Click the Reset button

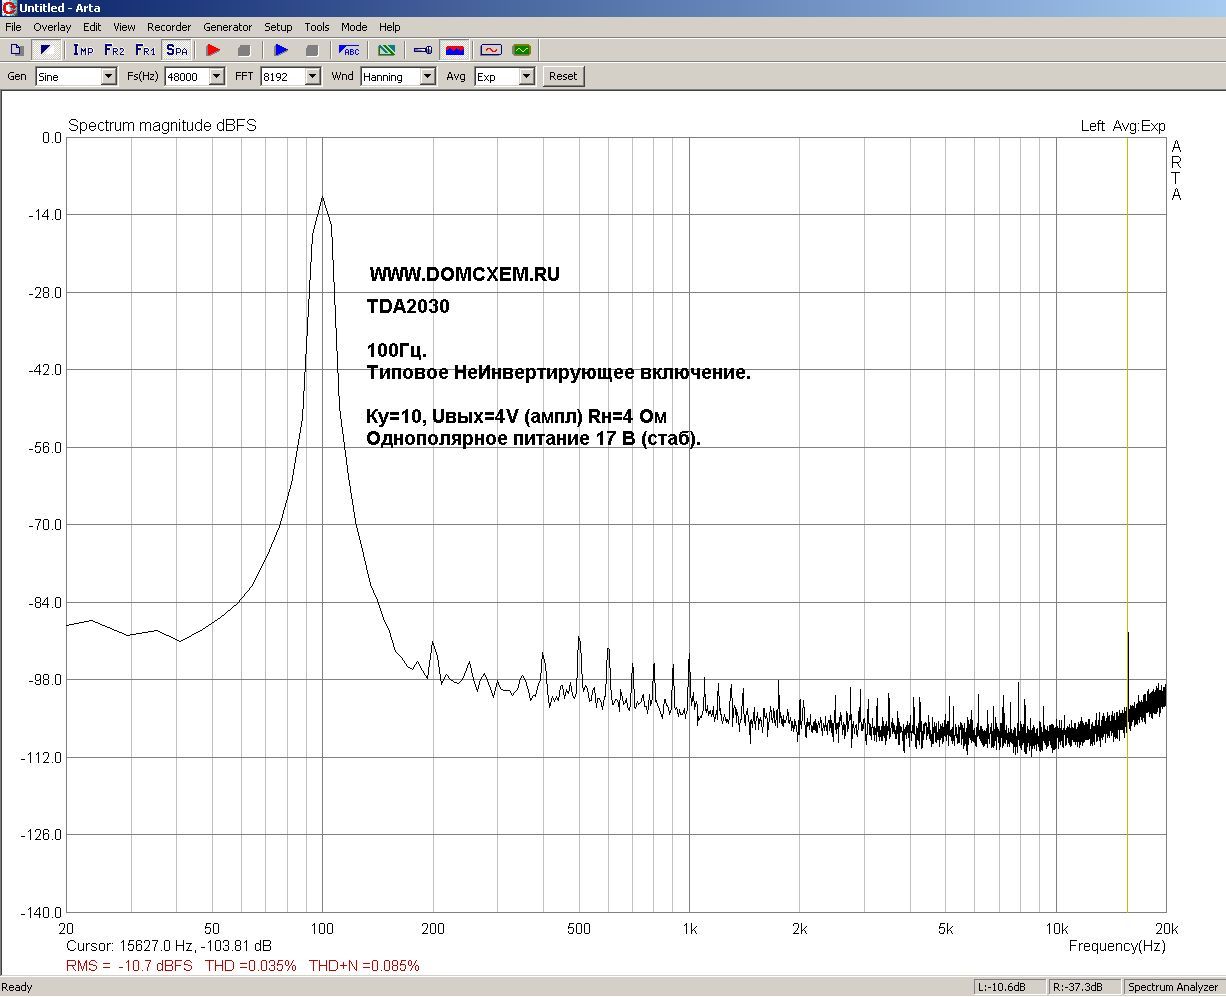[563, 76]
